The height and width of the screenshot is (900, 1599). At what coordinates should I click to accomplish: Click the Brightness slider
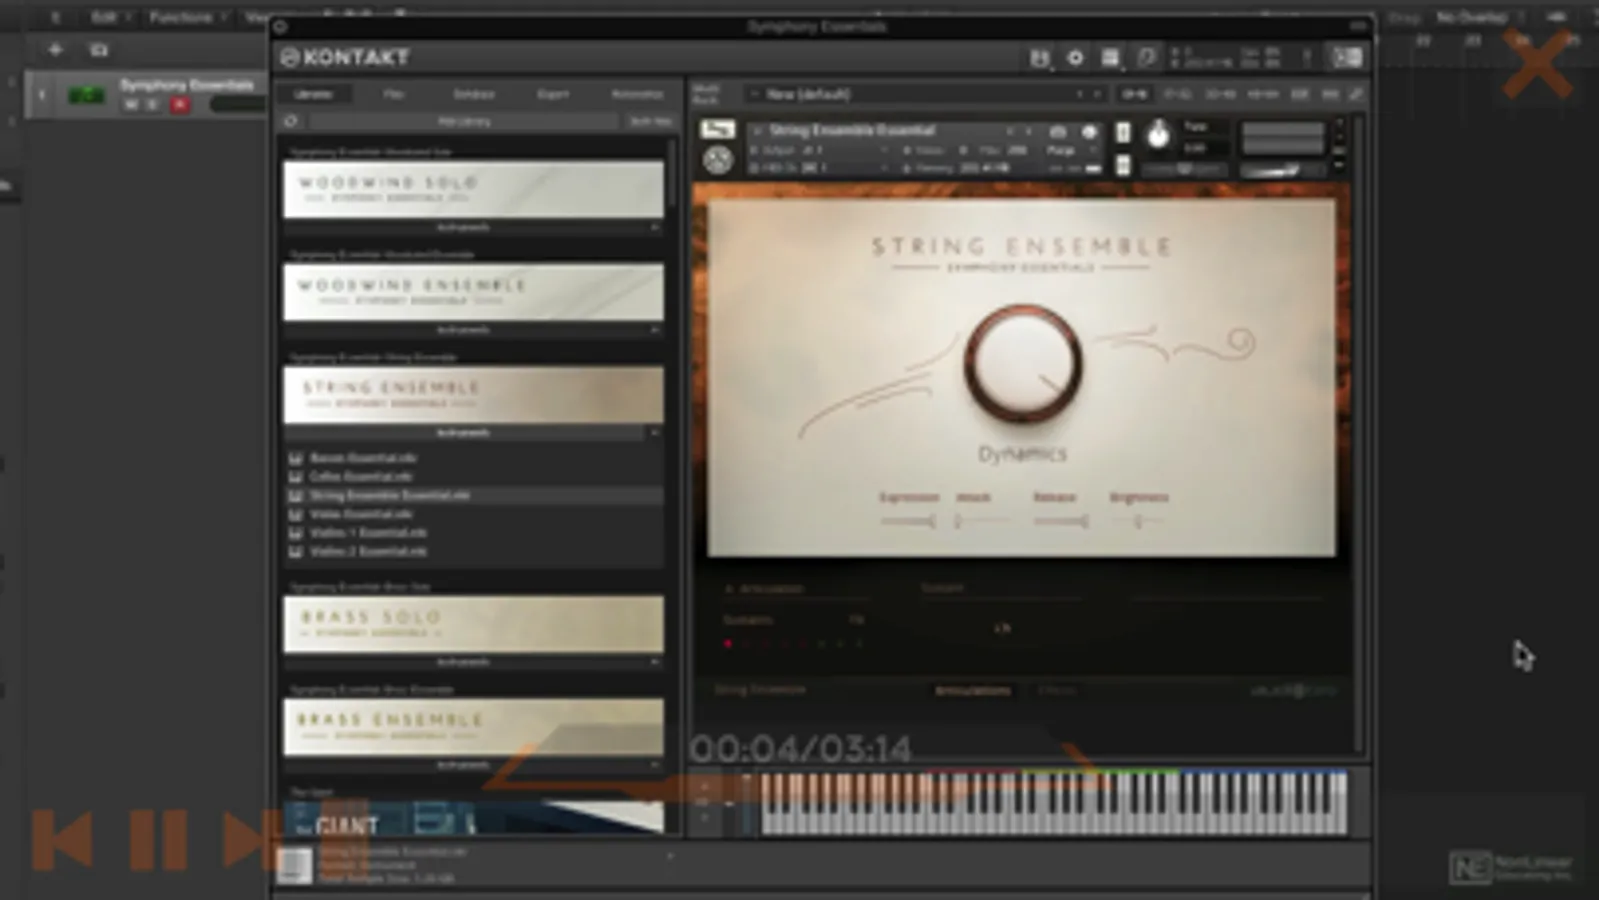coord(1139,521)
